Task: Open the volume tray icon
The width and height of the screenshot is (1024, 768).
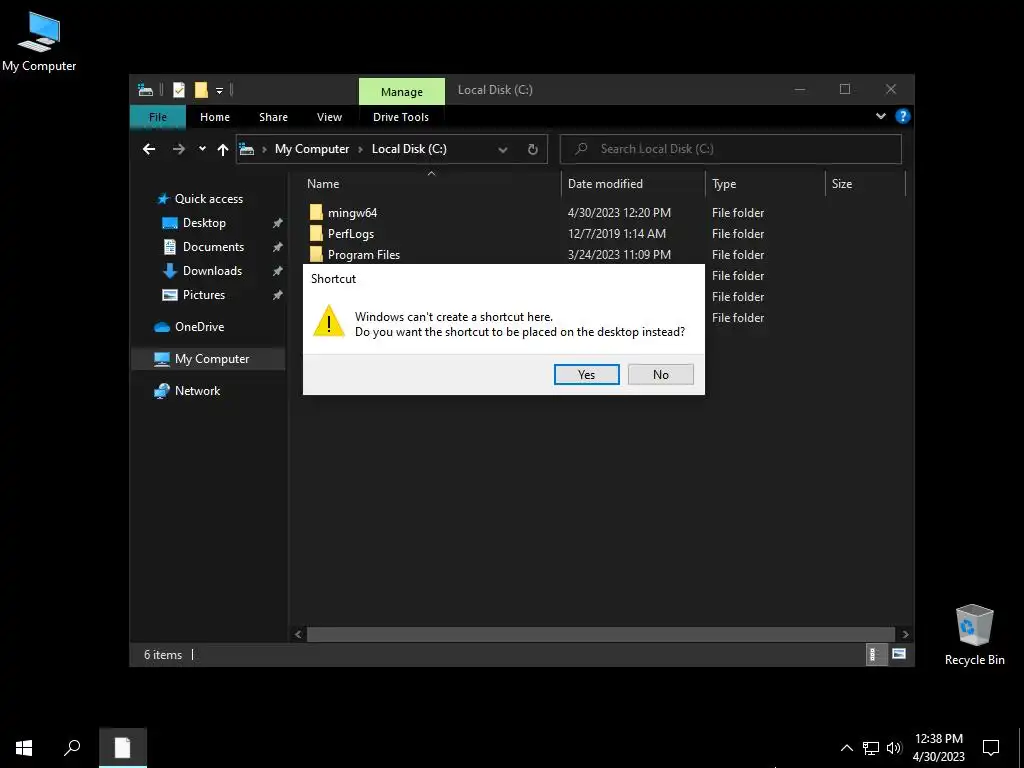Action: [x=894, y=748]
